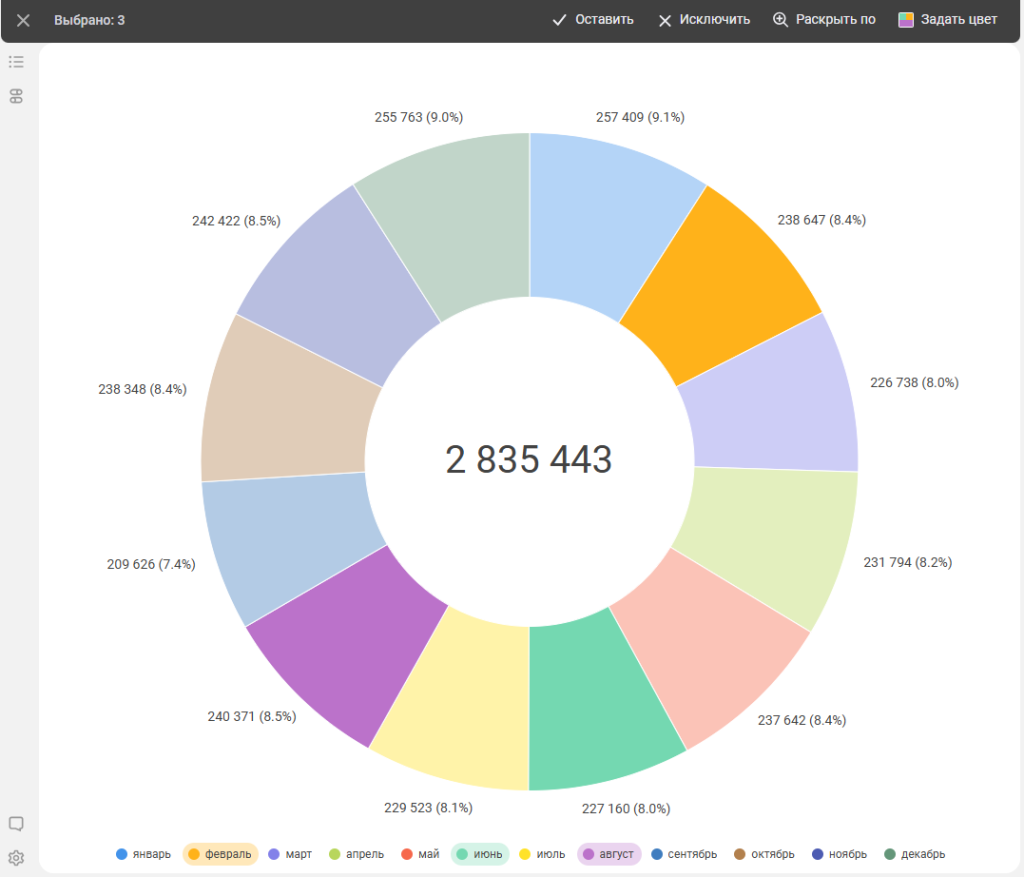The width and height of the screenshot is (1024, 877).
Task: Click the filter blocks icon in sidebar
Action: click(16, 96)
